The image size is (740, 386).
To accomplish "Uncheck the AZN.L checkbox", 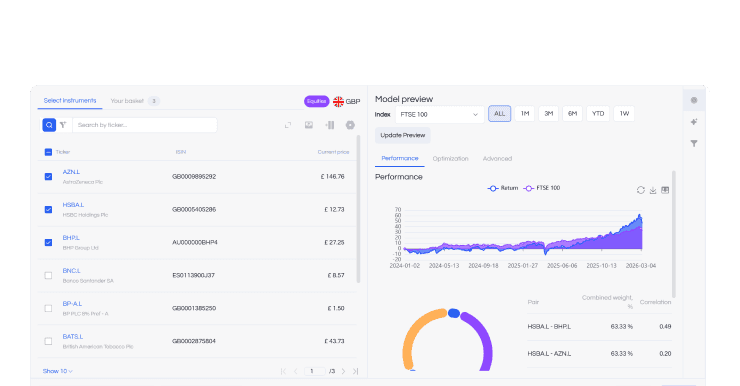I will [48, 176].
